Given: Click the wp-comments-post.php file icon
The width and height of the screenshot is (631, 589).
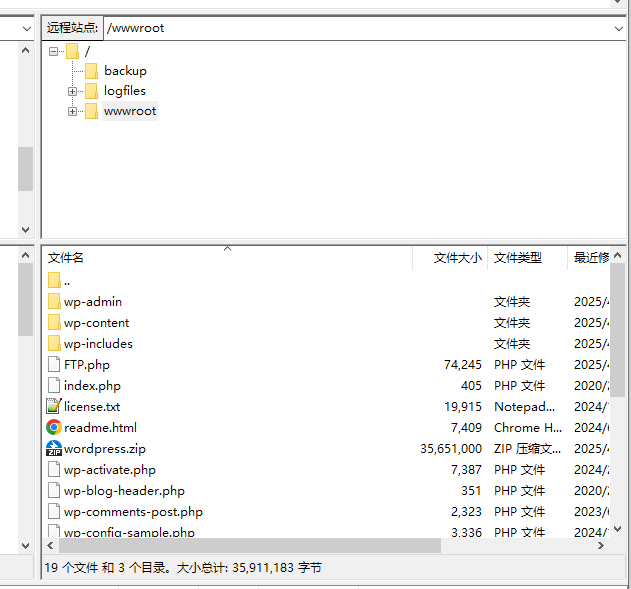Looking at the screenshot, I should point(54,511).
